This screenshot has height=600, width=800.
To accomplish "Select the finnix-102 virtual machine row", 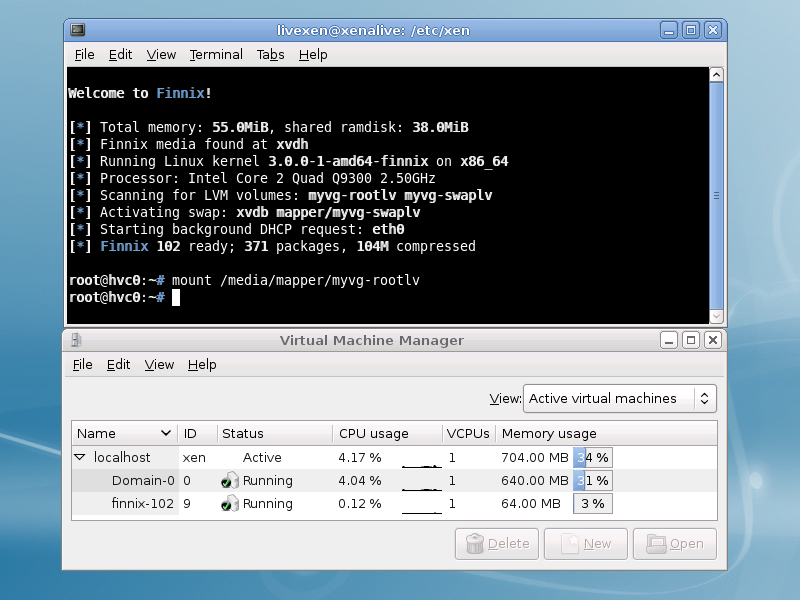I will coord(142,504).
